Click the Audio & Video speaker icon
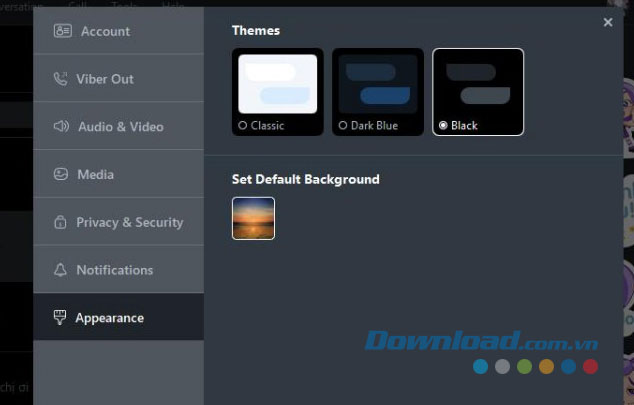This screenshot has height=405, width=634. [61, 126]
